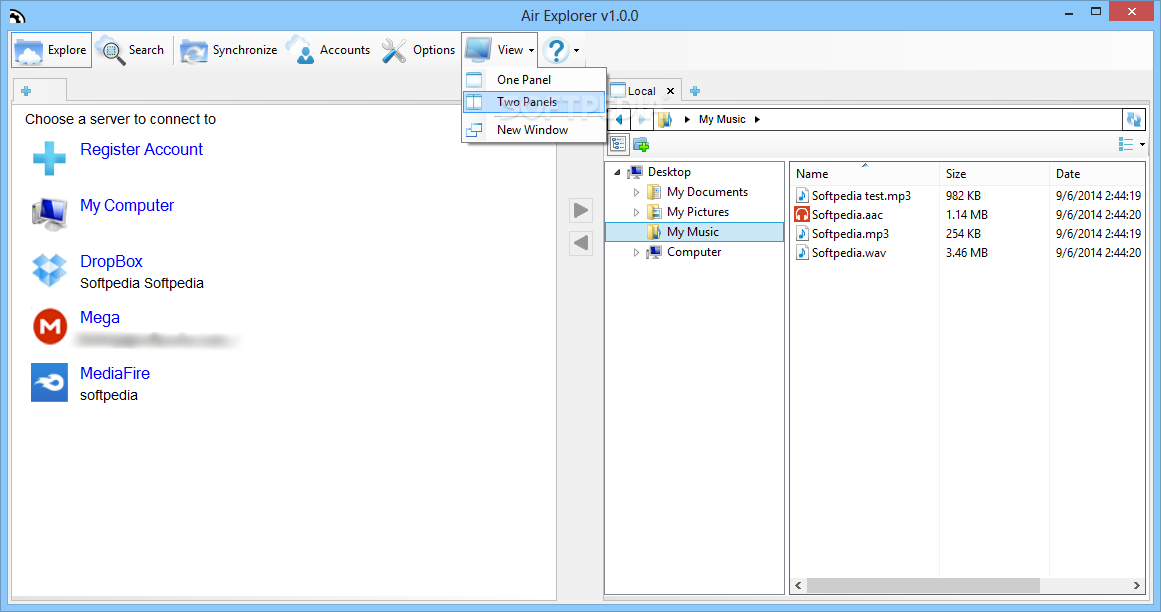The height and width of the screenshot is (612, 1161).
Task: Toggle the folder tree view icon
Action: [618, 144]
